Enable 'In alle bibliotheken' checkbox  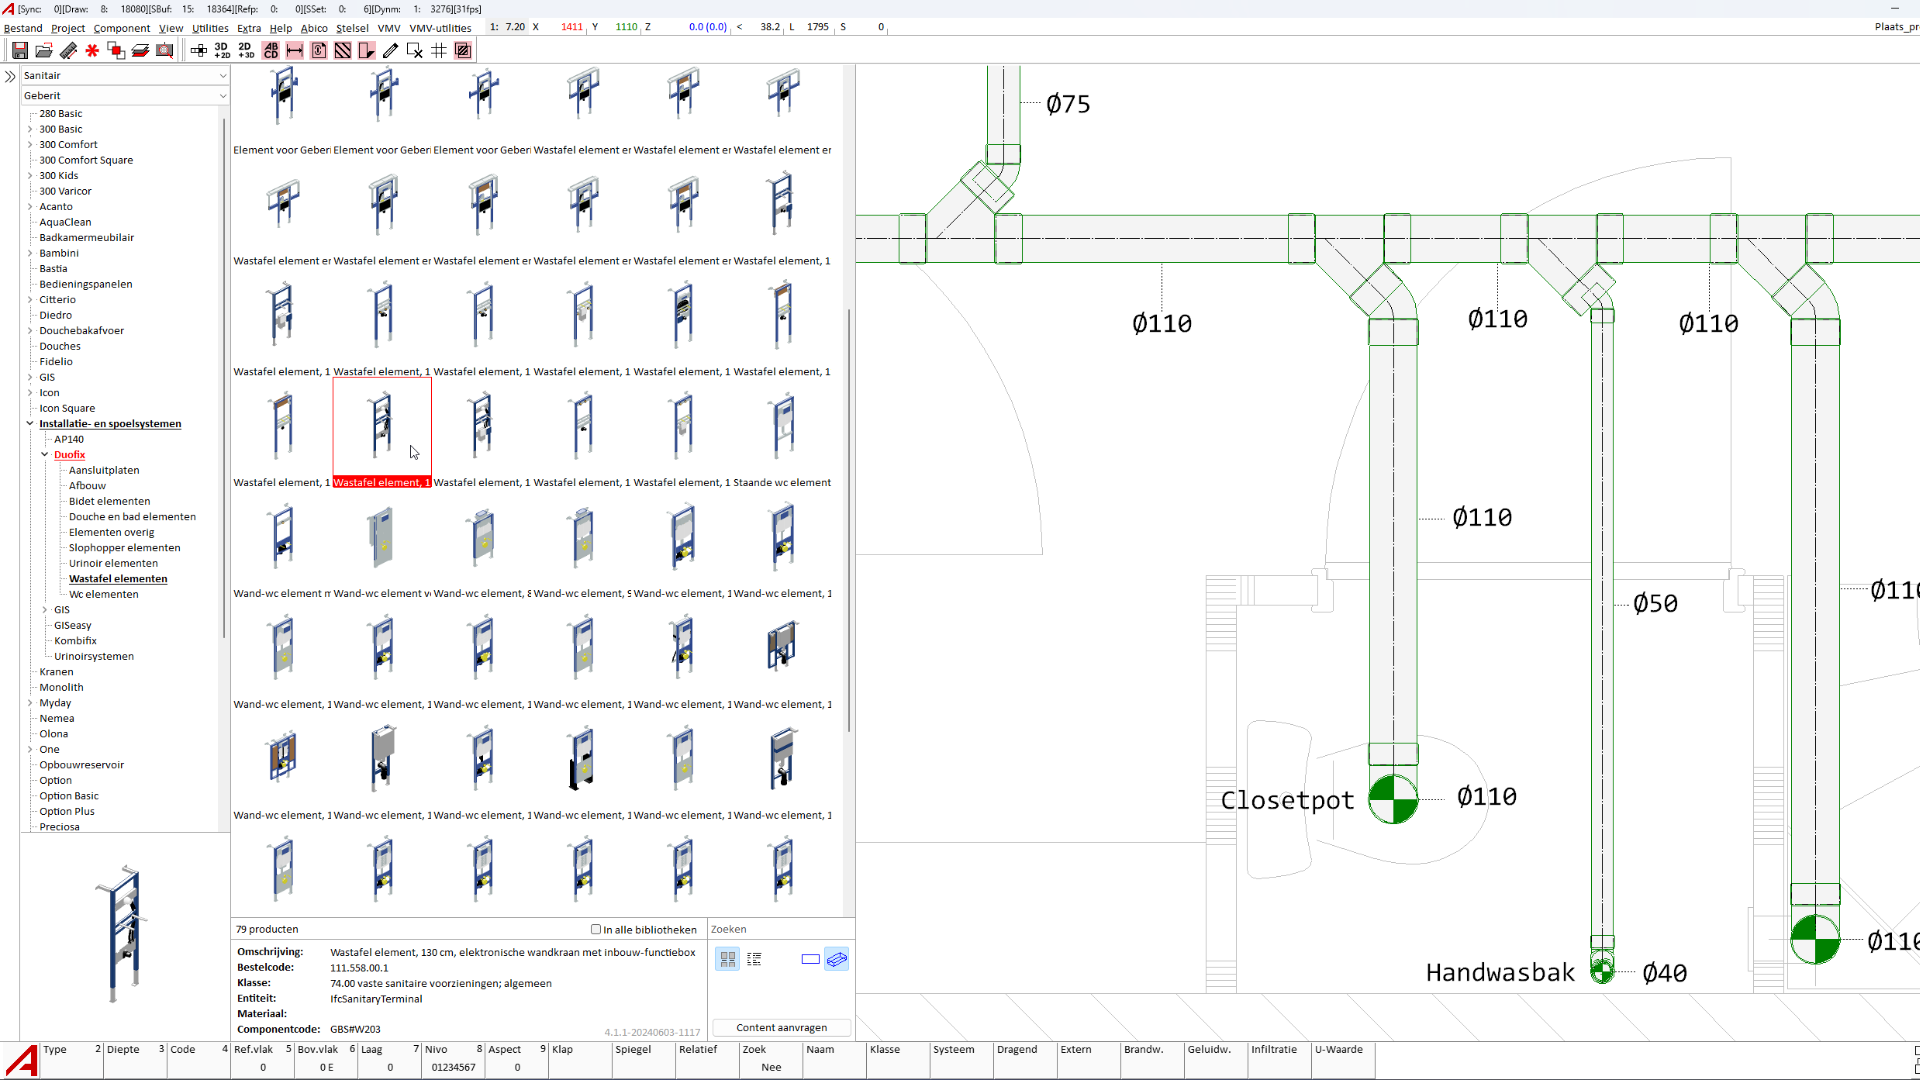point(596,929)
